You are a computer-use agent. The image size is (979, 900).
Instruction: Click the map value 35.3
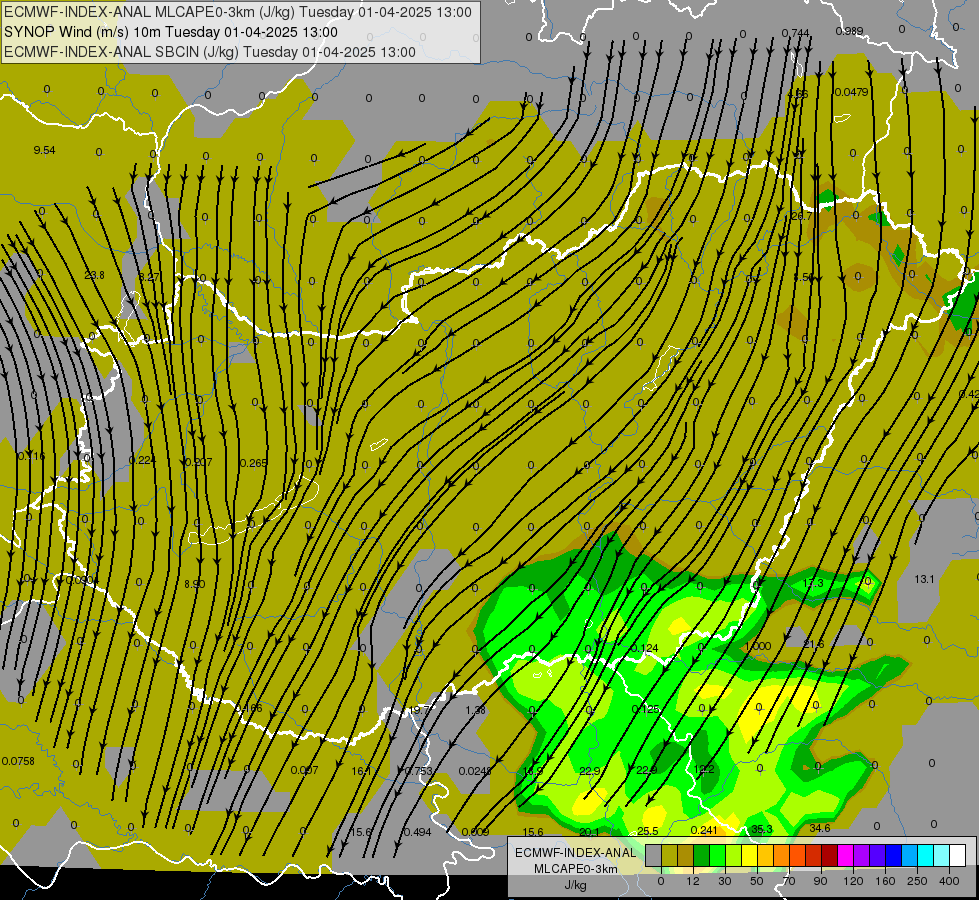pyautogui.click(x=762, y=829)
